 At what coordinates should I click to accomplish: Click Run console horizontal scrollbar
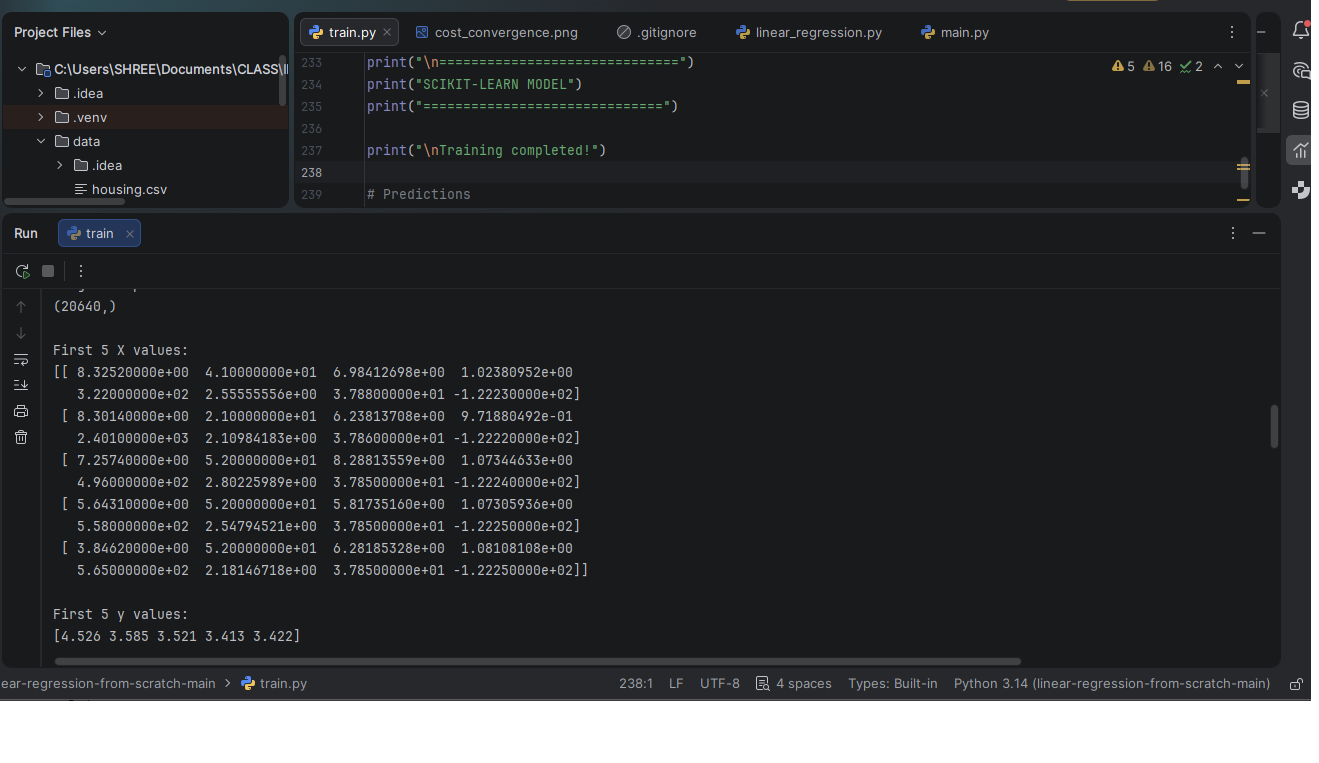pos(538,661)
